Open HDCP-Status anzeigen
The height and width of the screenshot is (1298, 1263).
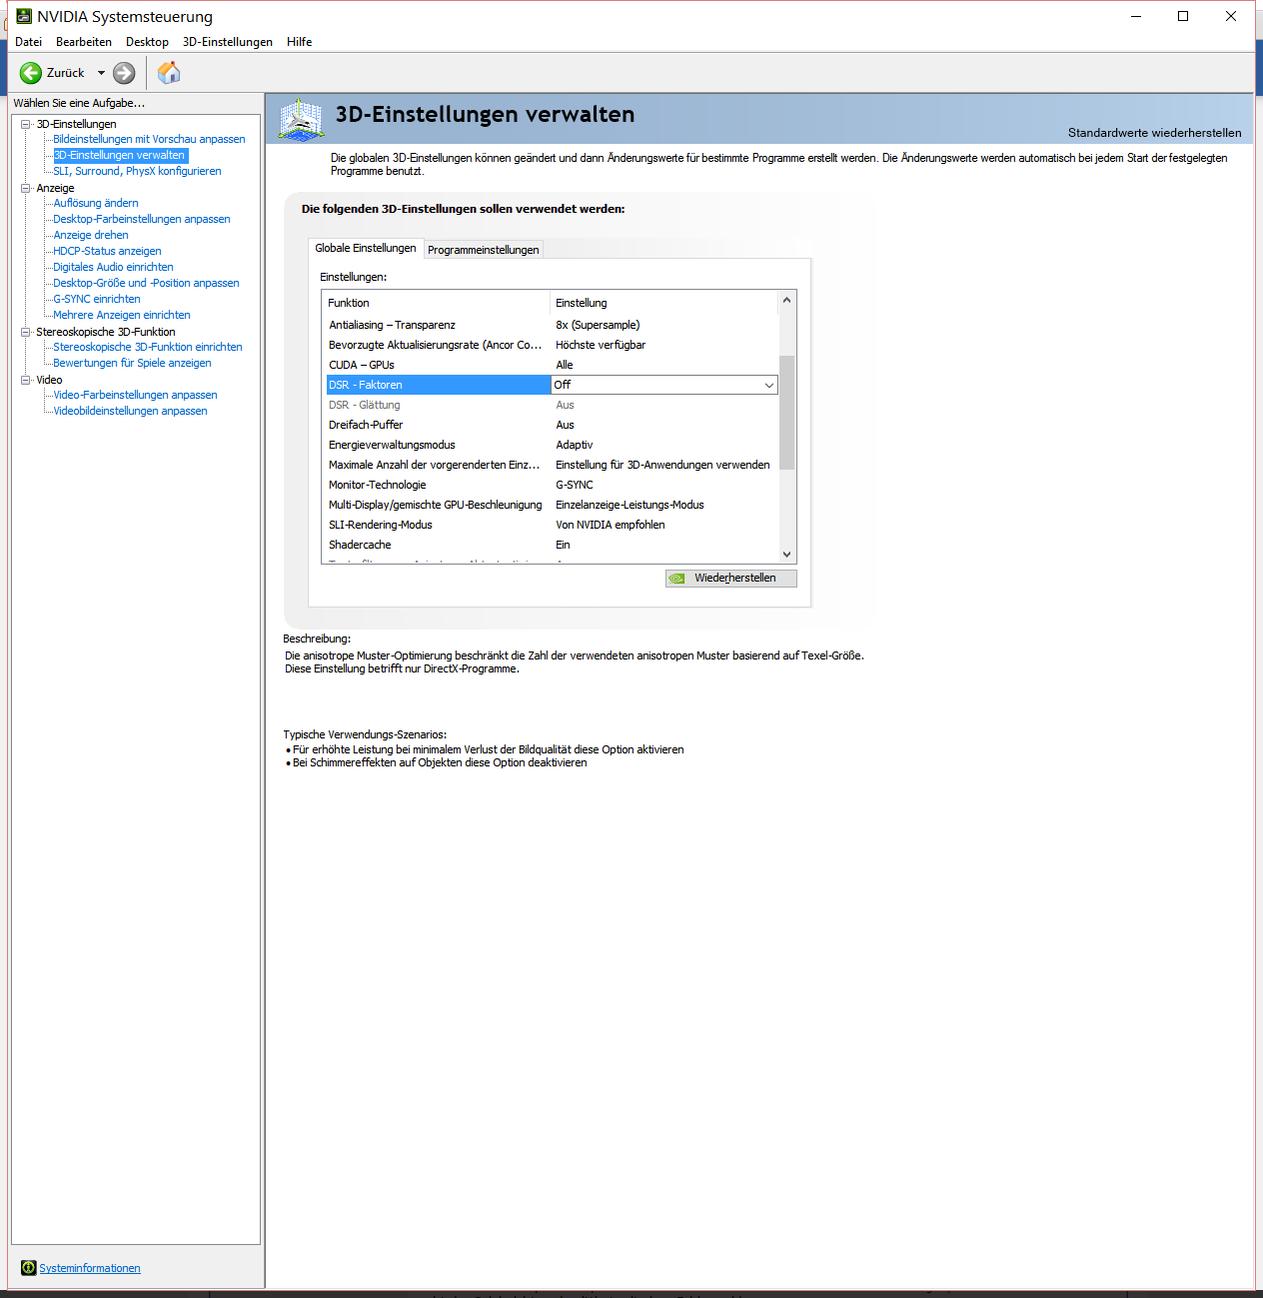107,251
